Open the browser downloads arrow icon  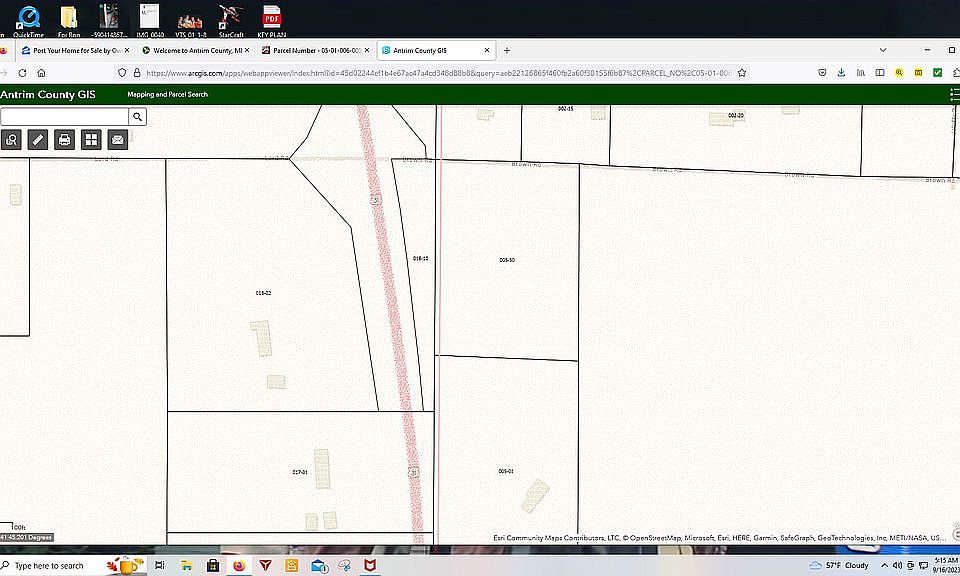[x=841, y=73]
